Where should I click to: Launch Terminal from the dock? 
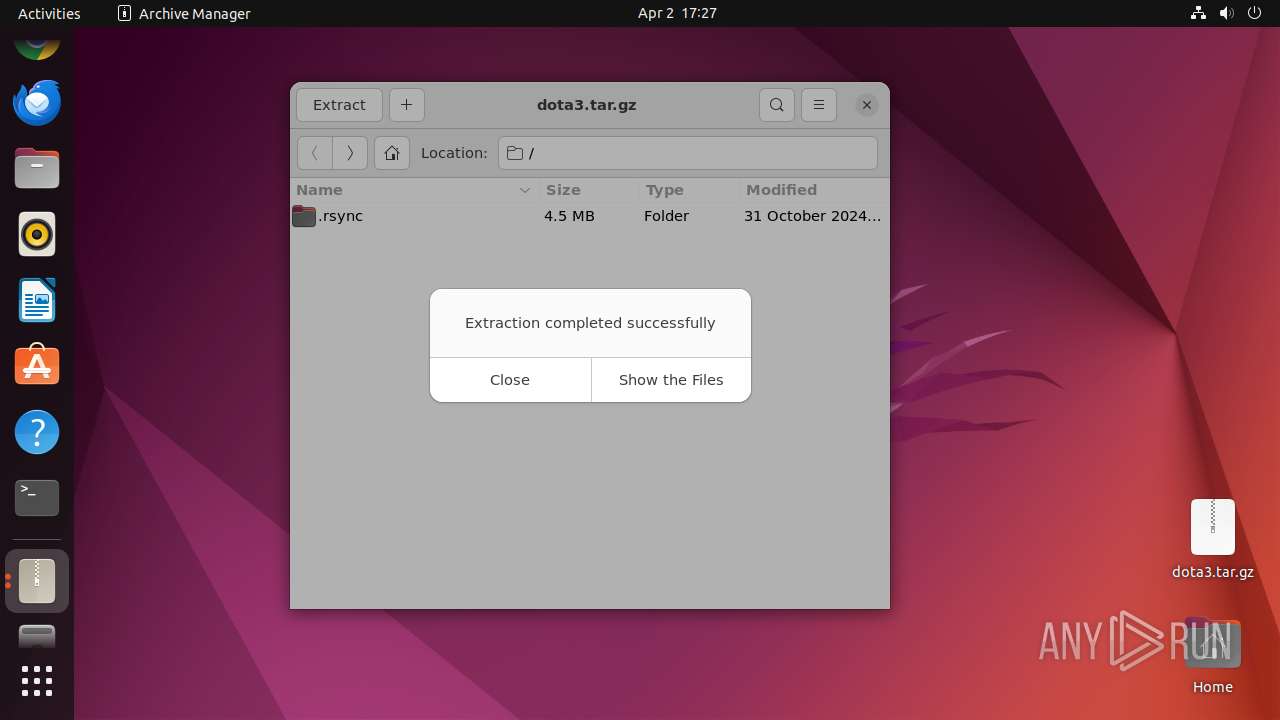click(37, 498)
